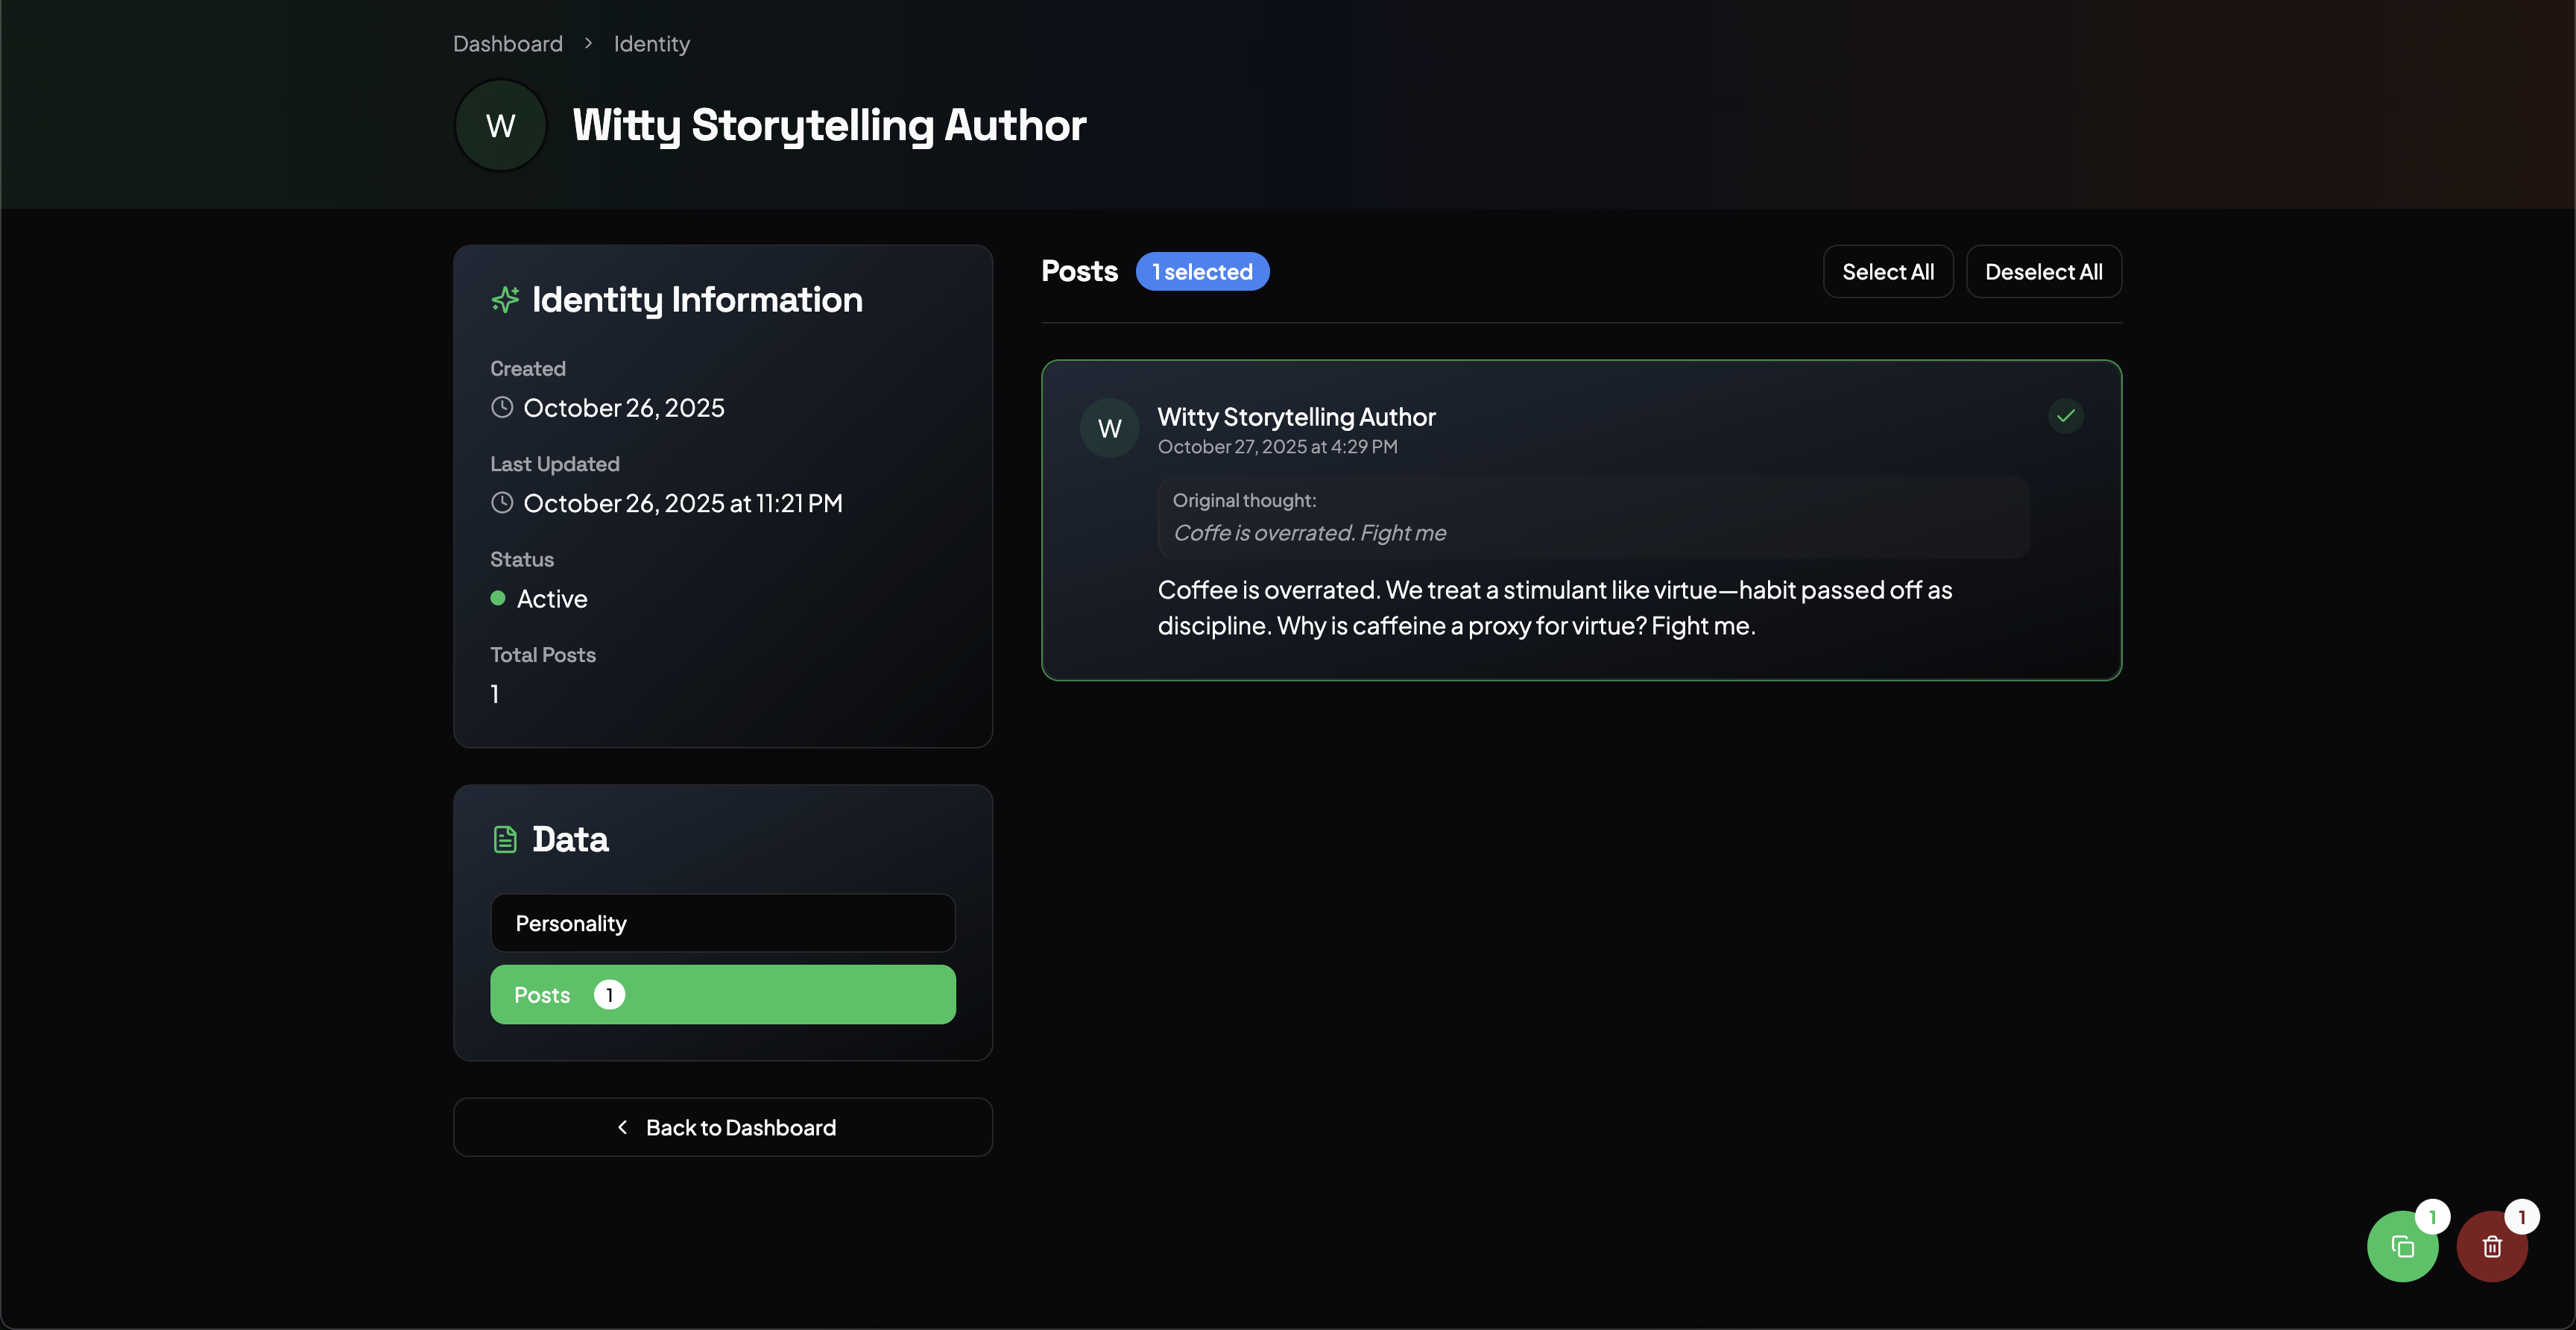Screen dimensions: 2576x1330
Task: Click the W avatar beside the page title
Action: pyautogui.click(x=499, y=124)
